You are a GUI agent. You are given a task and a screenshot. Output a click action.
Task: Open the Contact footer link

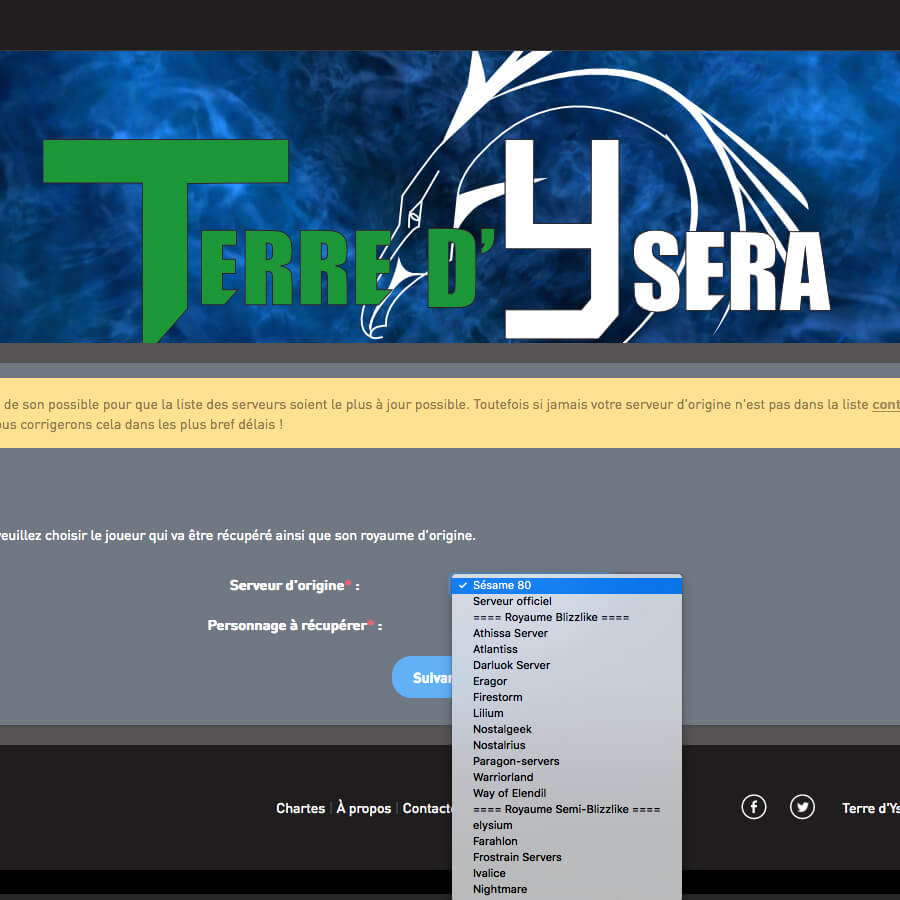click(428, 808)
